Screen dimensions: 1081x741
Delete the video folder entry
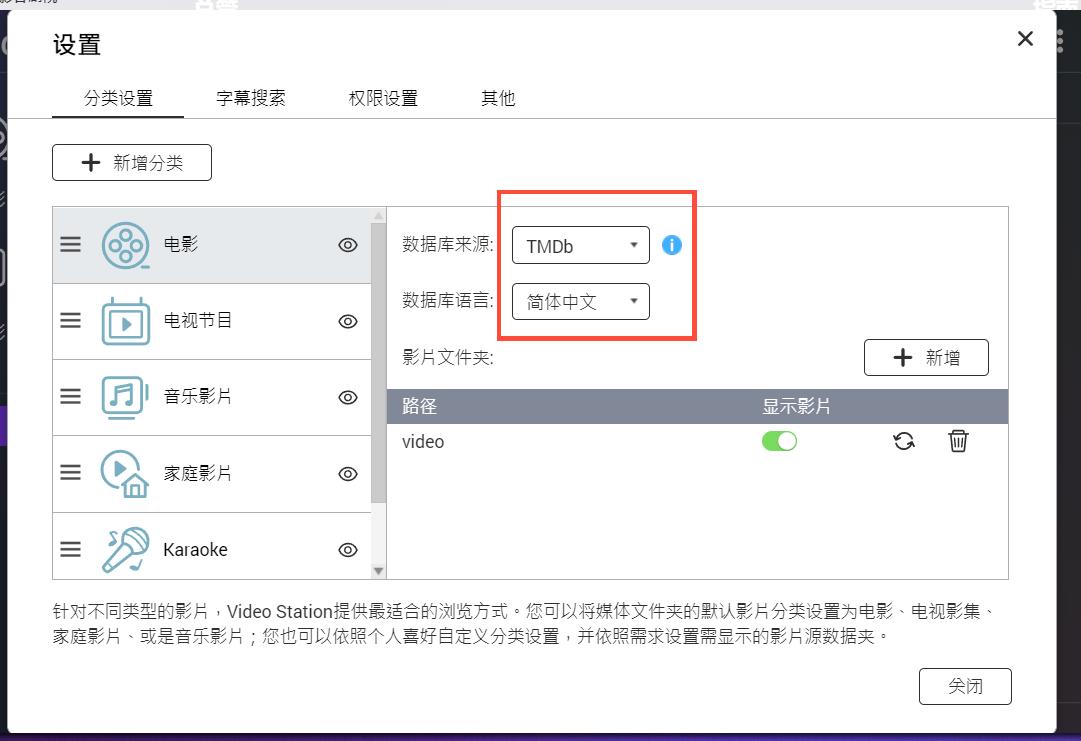[958, 441]
